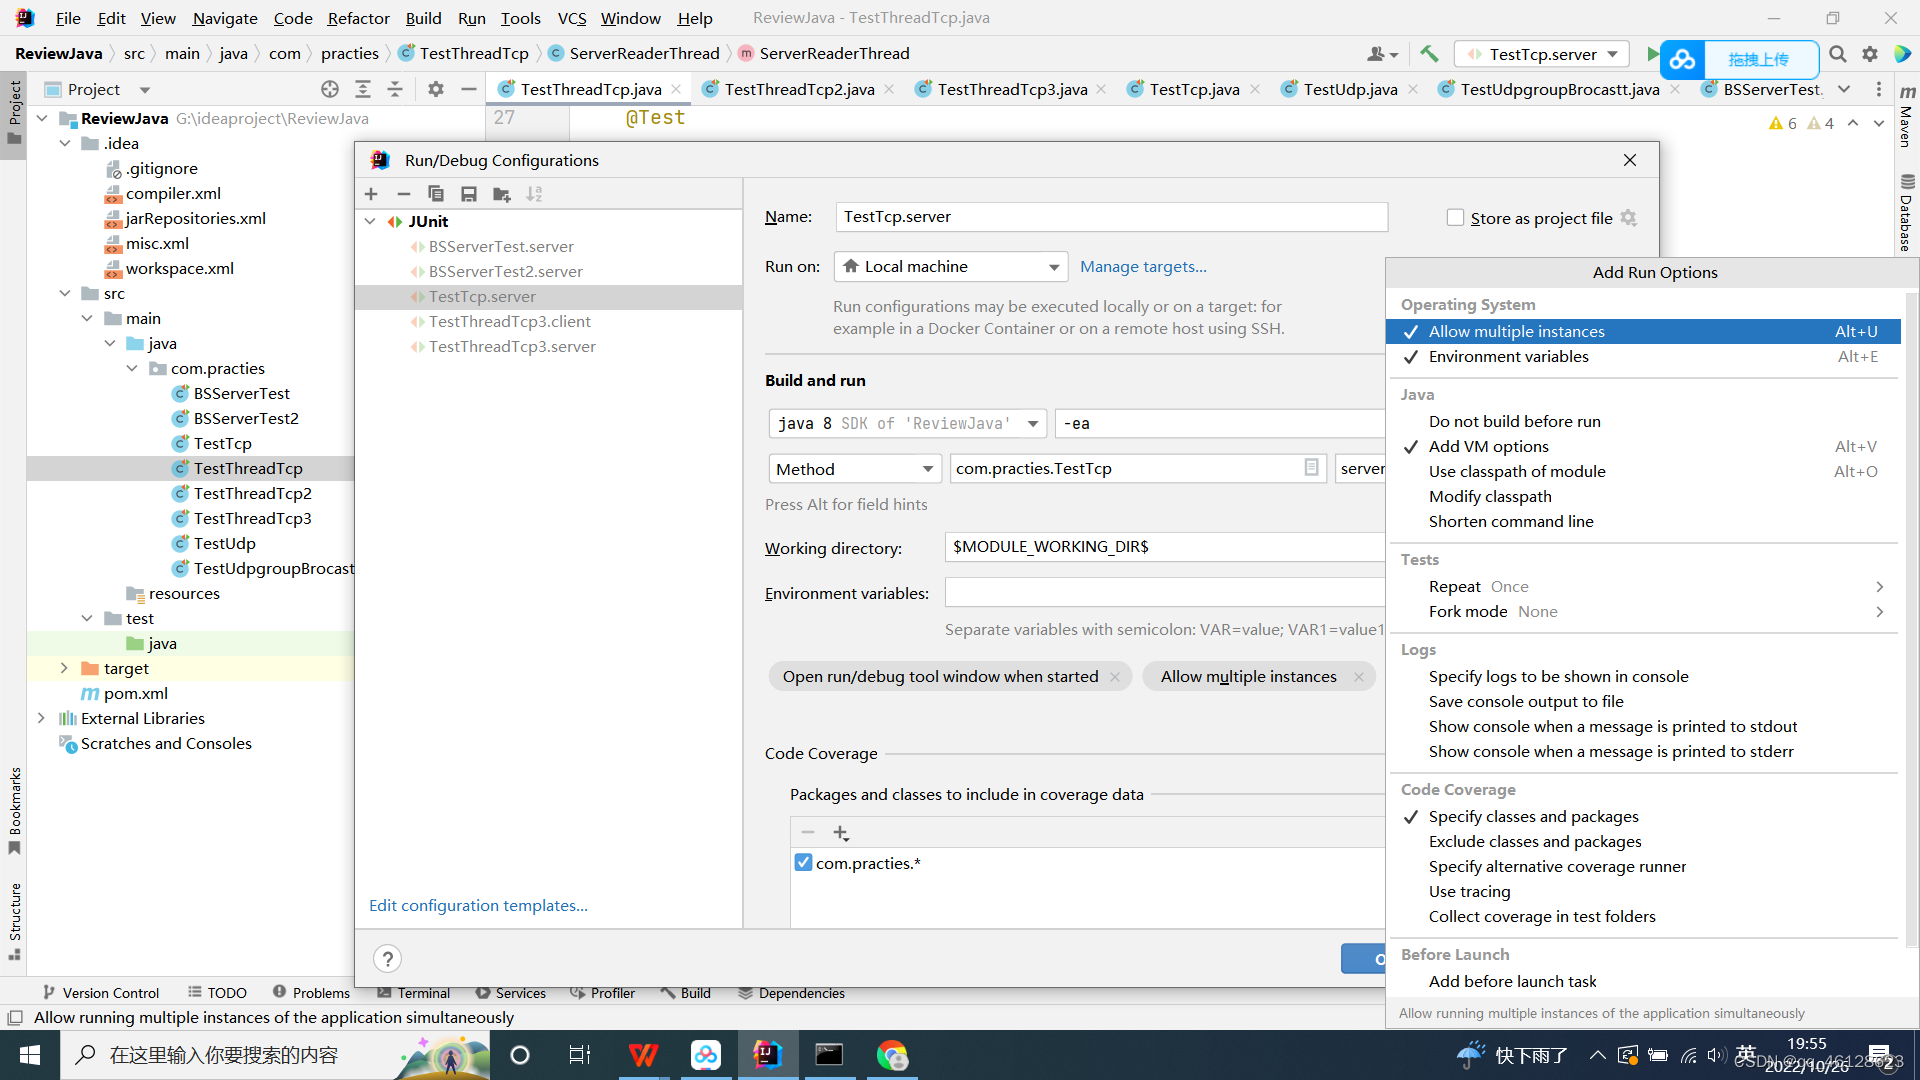Click the Copy Configuration icon
The height and width of the screenshot is (1080, 1920).
tap(435, 194)
